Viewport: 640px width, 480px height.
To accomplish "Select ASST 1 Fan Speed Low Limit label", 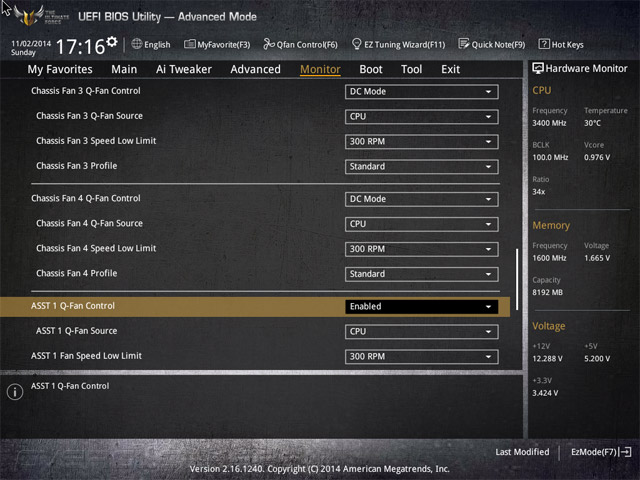I will (86, 356).
